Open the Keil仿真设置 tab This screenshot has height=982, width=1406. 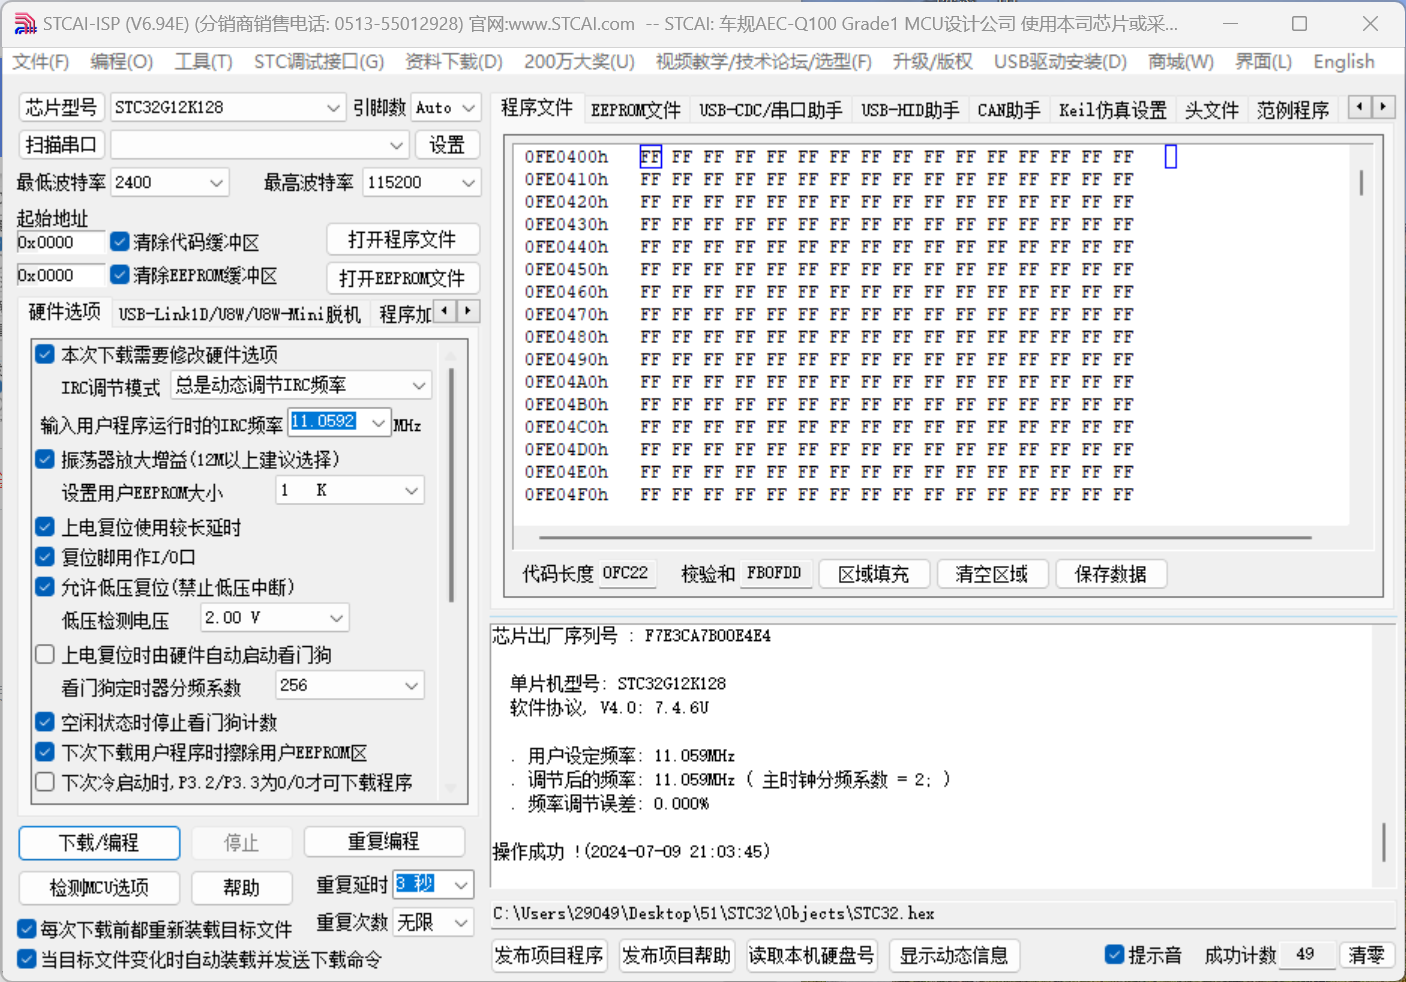tap(1113, 110)
